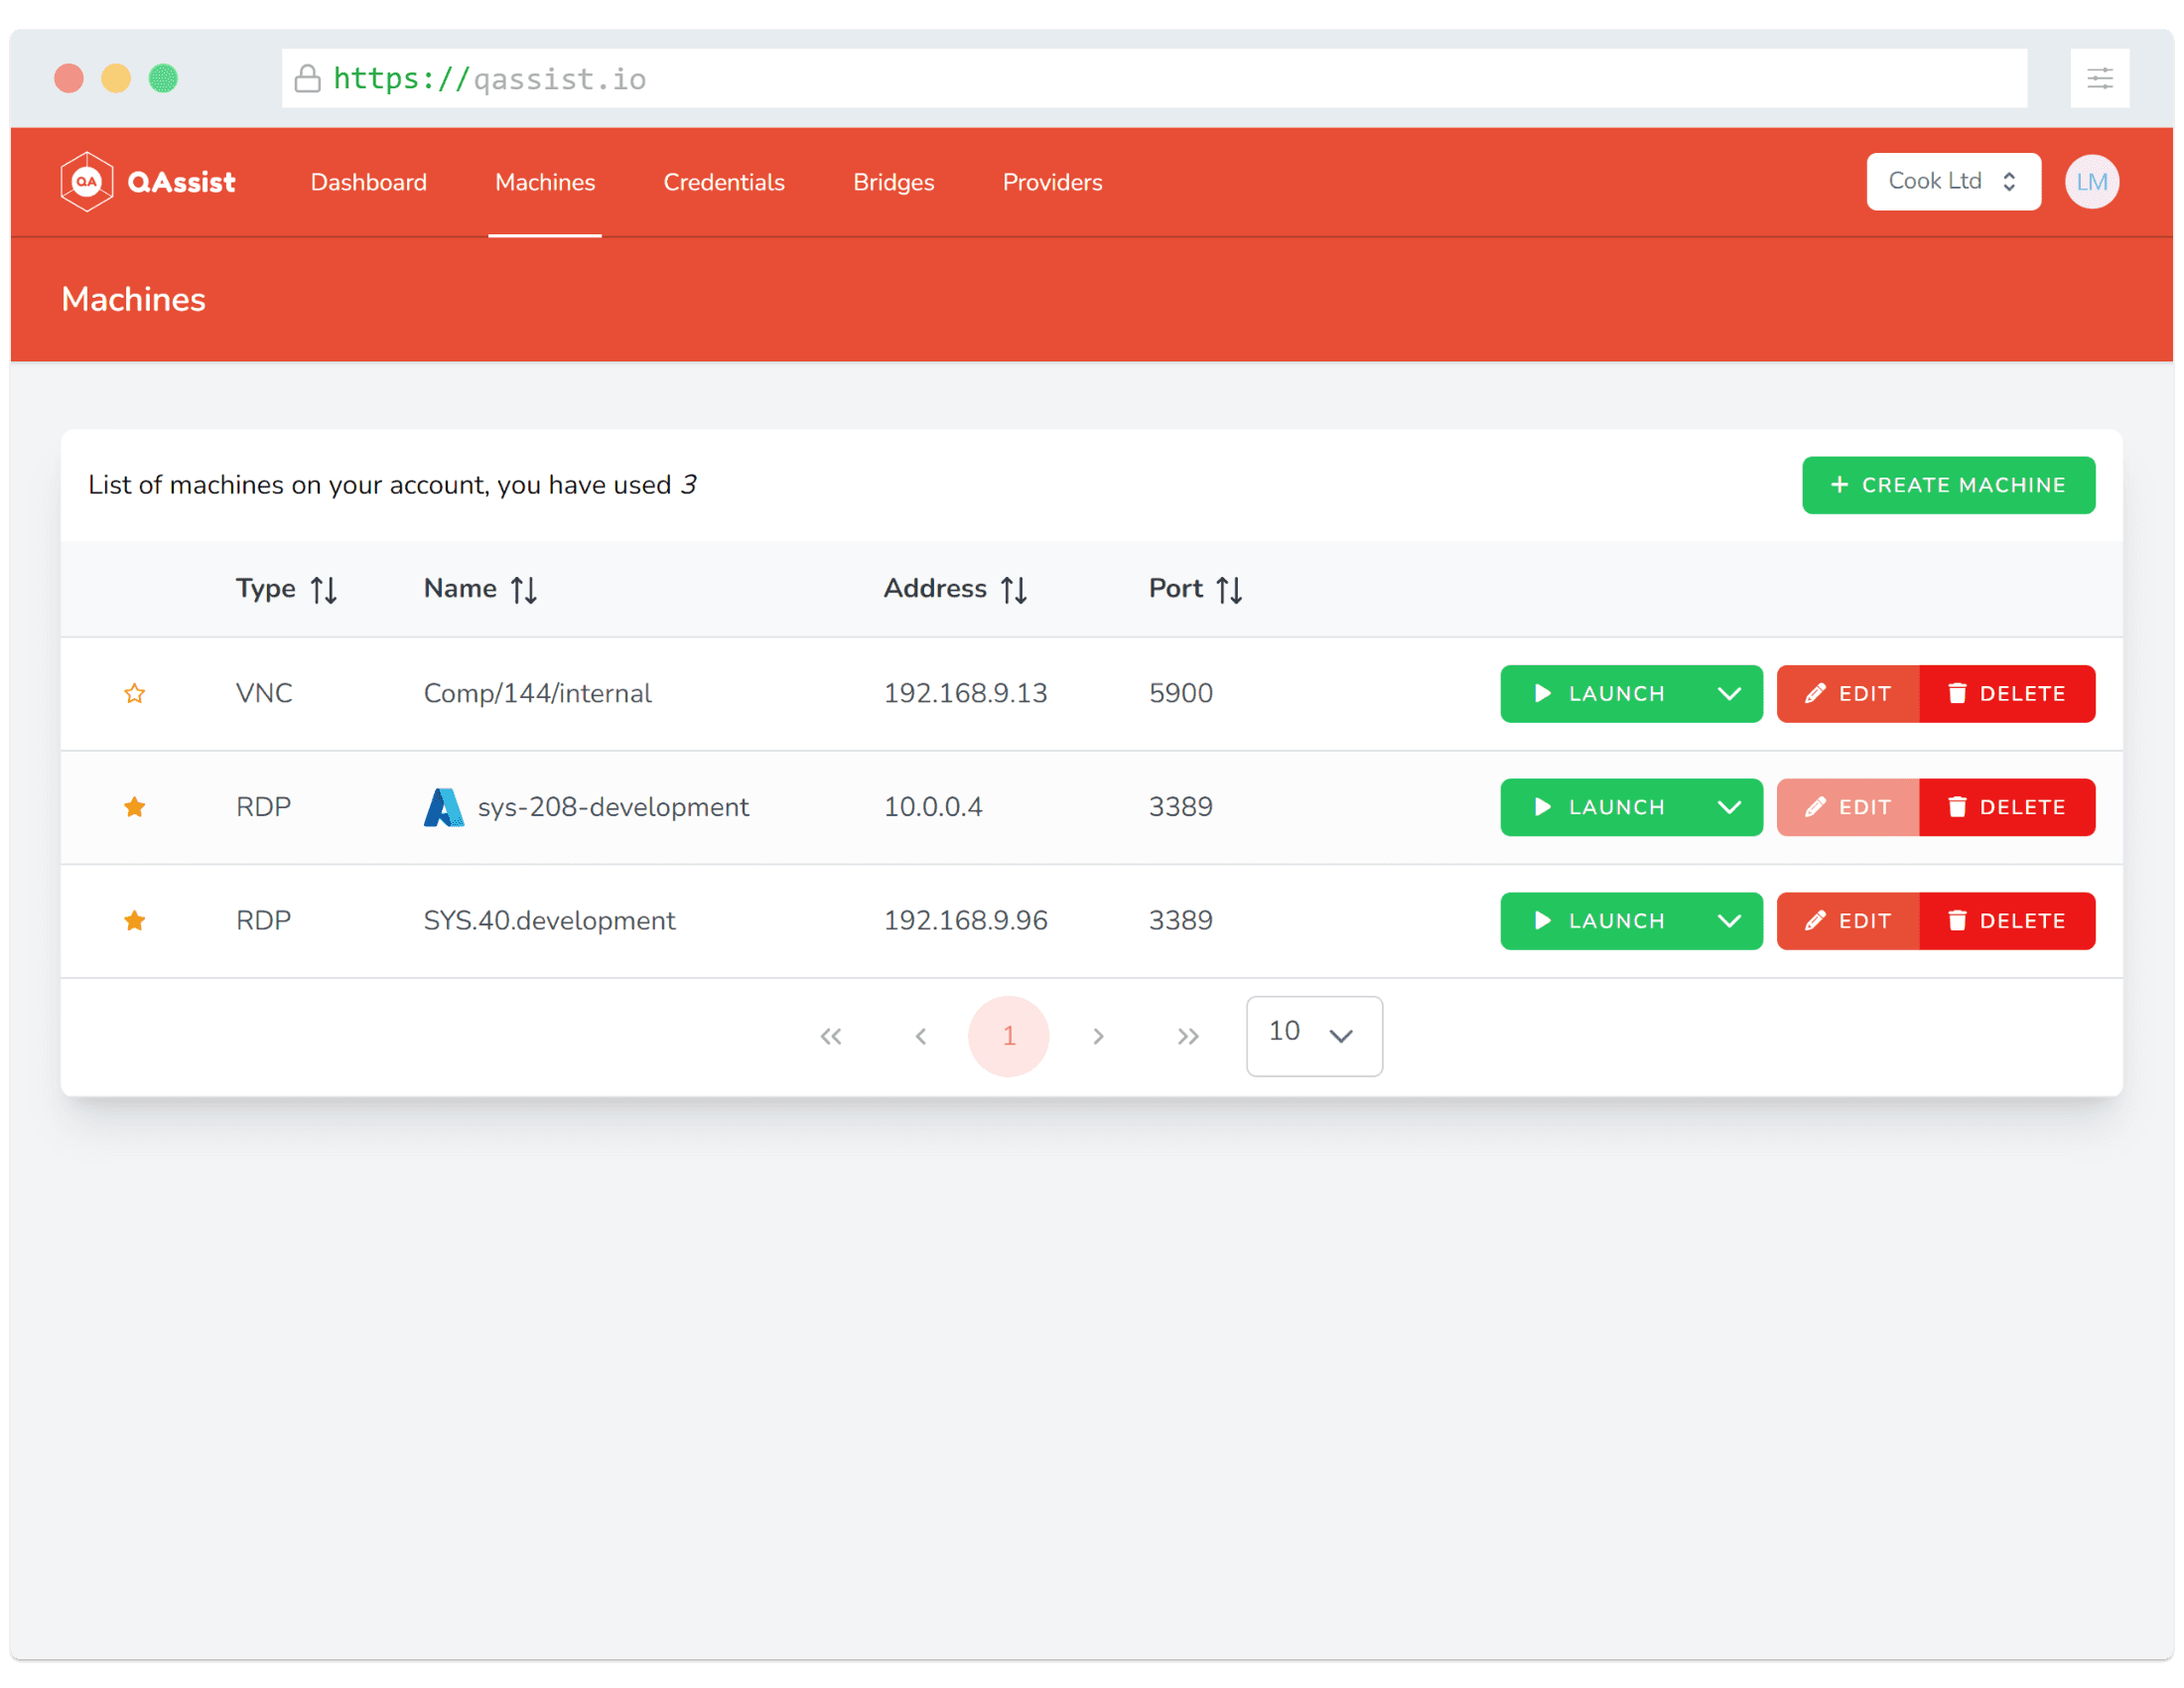Viewport: 2184px width, 1688px height.
Task: Click the LM user avatar
Action: click(x=2091, y=182)
